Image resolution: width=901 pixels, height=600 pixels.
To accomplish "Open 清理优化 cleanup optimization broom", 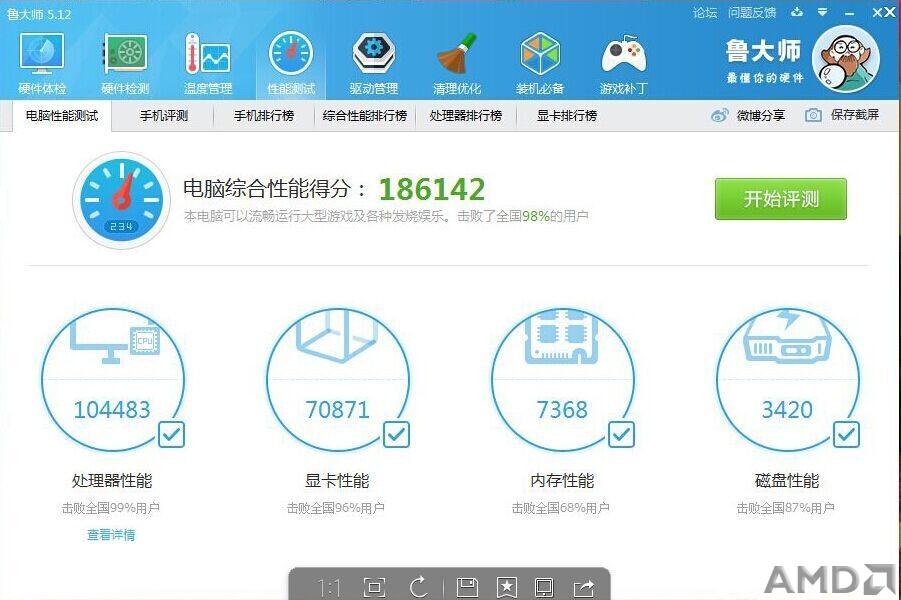I will (x=456, y=63).
